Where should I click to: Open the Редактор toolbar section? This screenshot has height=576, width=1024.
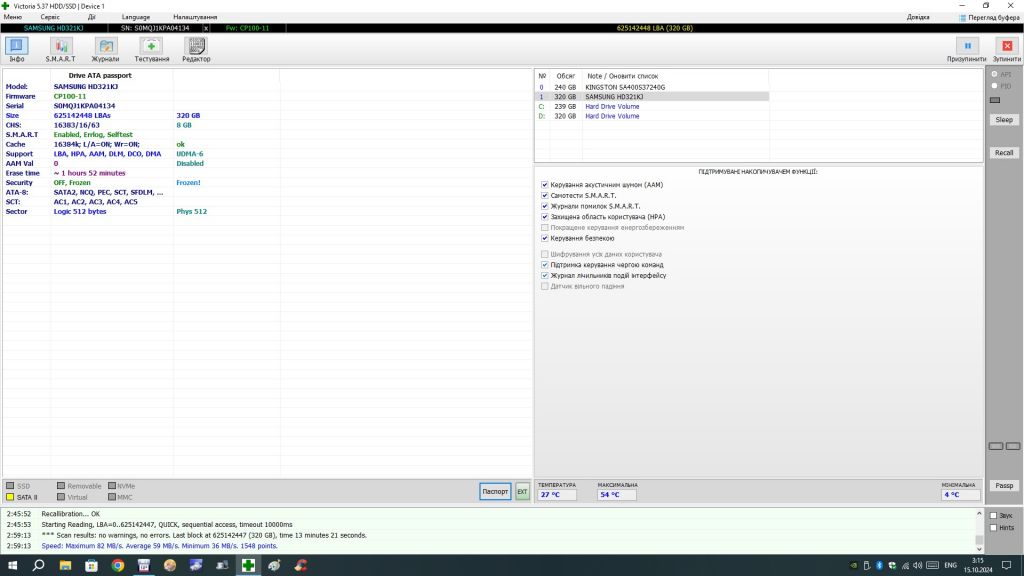click(x=196, y=50)
